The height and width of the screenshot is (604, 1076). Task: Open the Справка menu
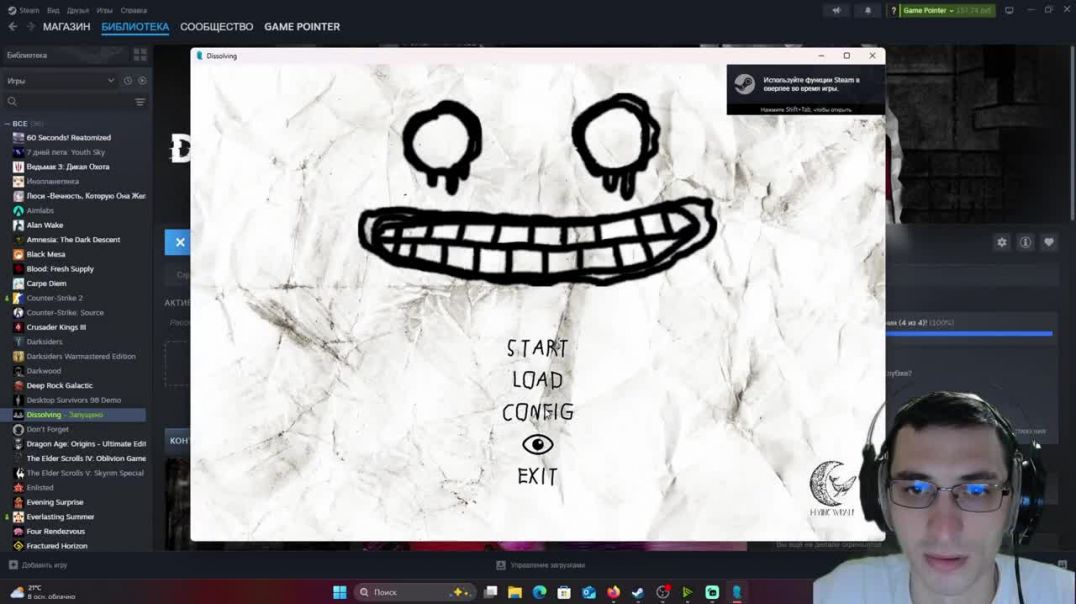133,10
